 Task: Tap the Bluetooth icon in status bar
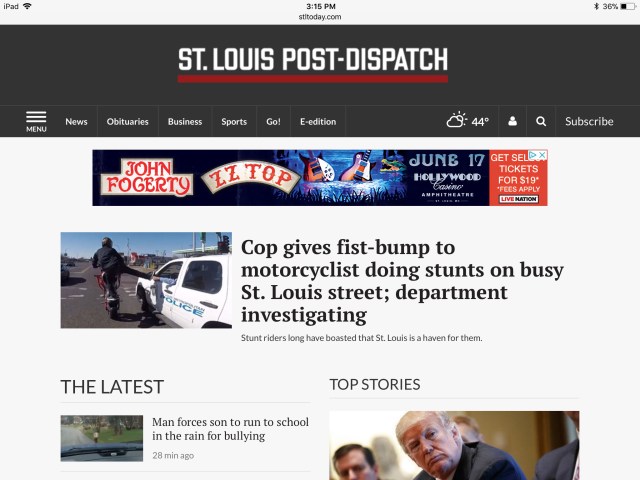click(x=596, y=6)
